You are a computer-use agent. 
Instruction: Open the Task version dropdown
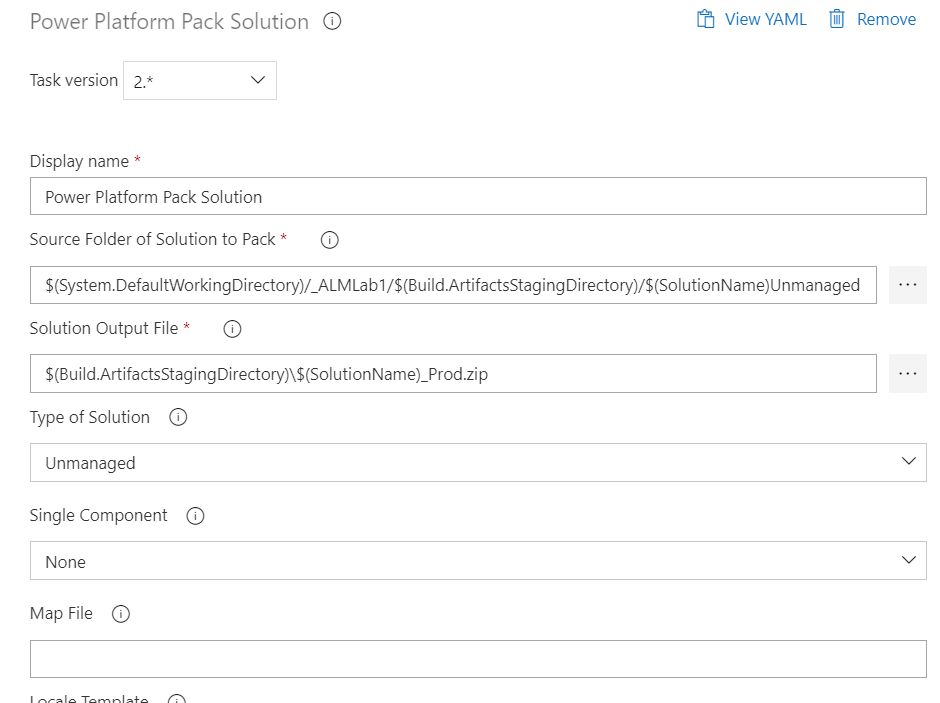pos(200,80)
